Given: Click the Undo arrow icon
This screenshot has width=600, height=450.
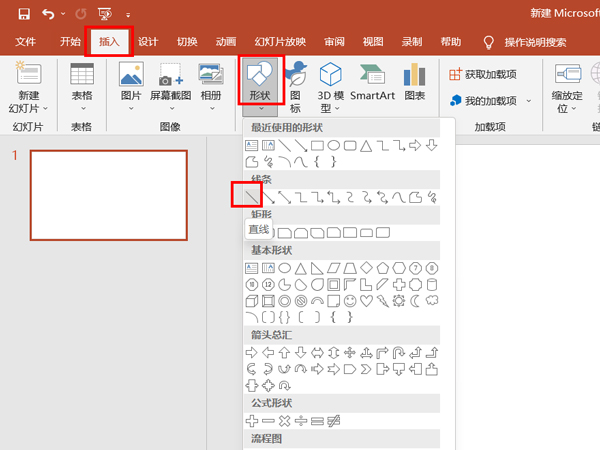Looking at the screenshot, I should (50, 14).
